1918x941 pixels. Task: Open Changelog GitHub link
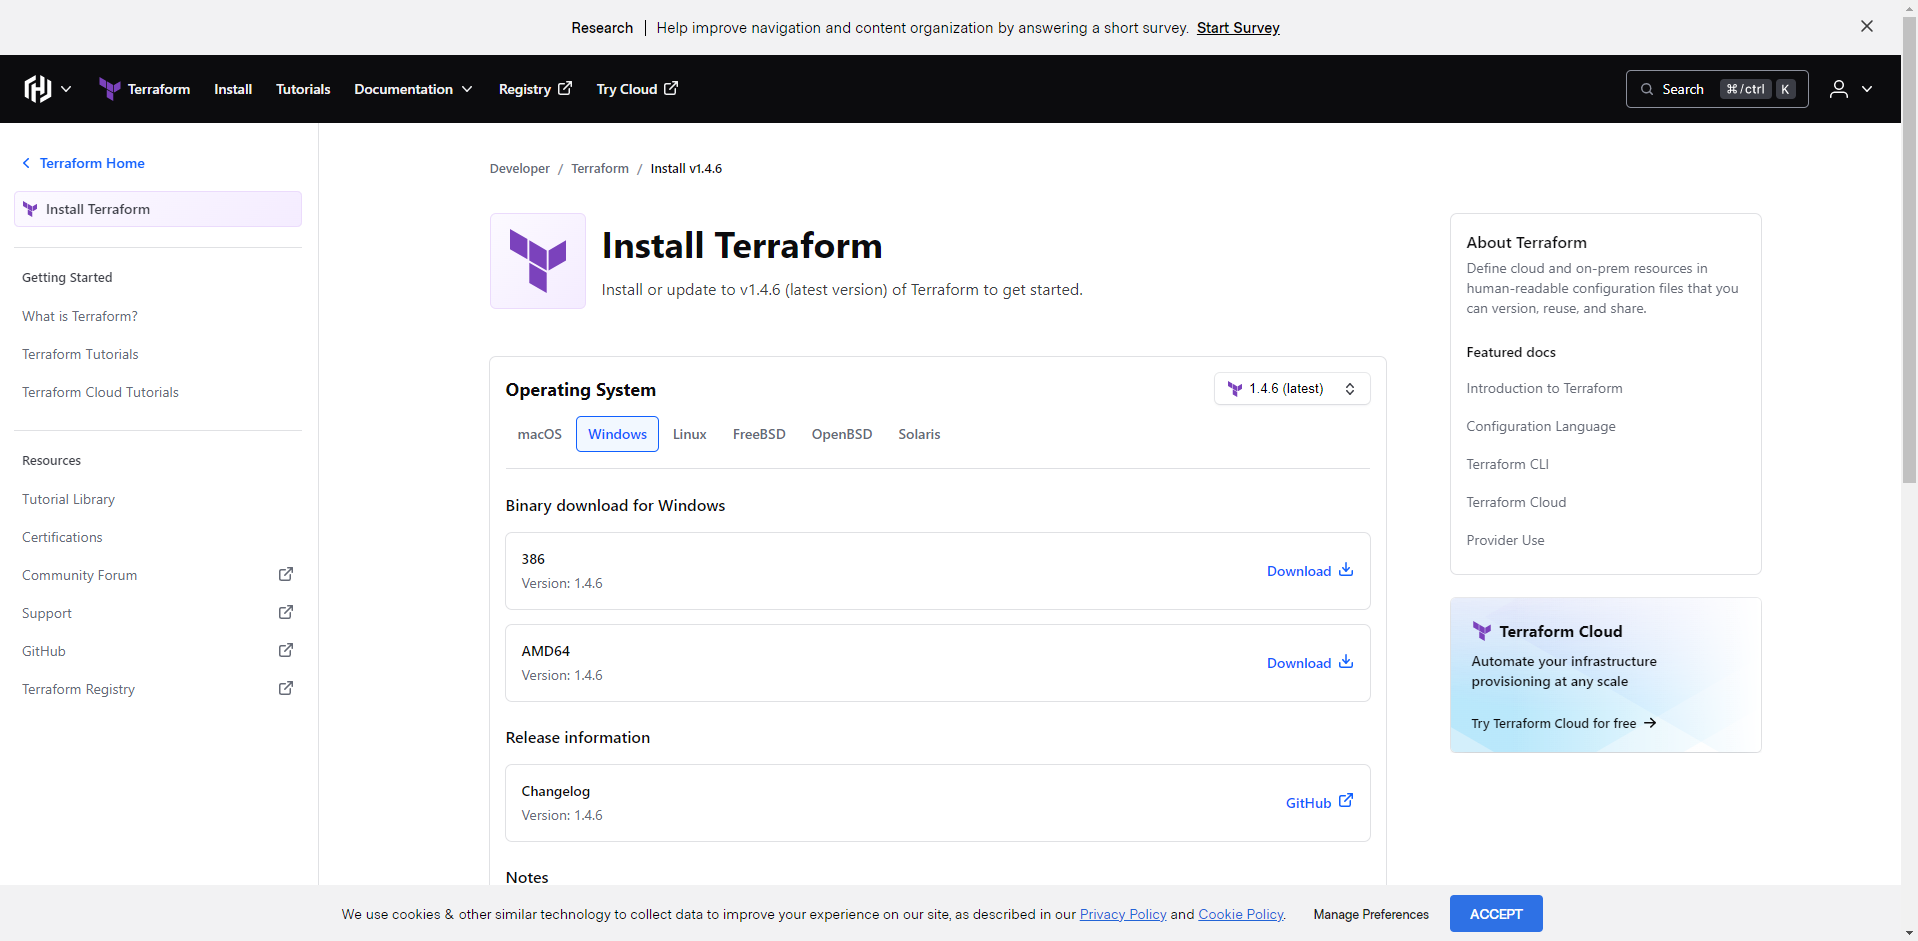pyautogui.click(x=1319, y=803)
